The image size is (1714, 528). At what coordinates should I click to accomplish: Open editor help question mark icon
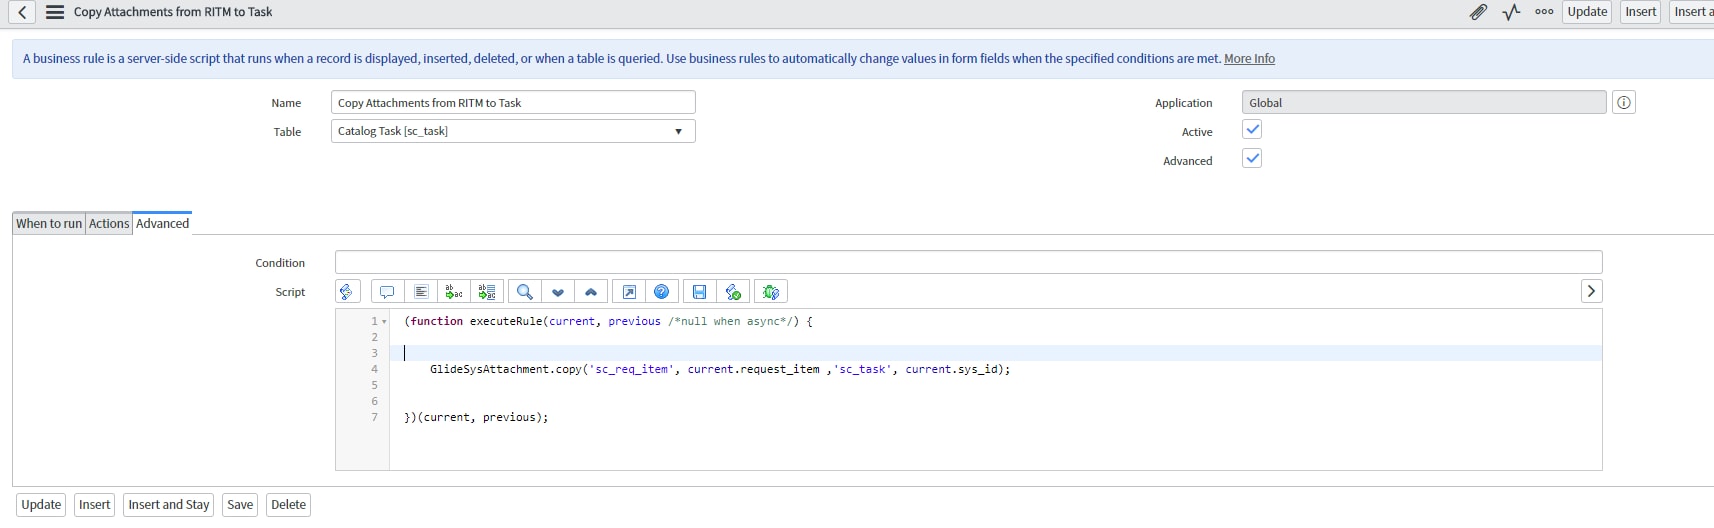(x=662, y=291)
